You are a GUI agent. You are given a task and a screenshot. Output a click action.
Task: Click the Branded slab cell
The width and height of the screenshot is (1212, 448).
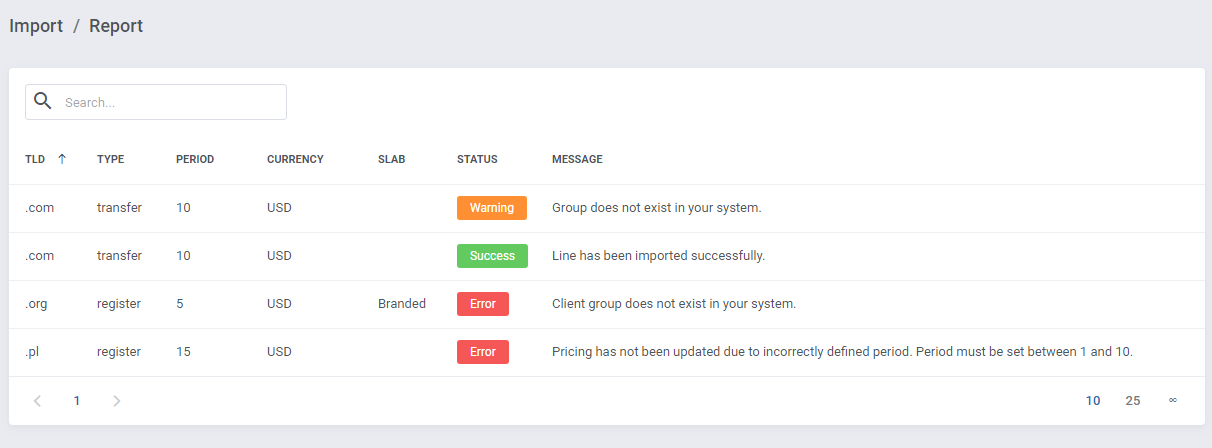click(402, 304)
